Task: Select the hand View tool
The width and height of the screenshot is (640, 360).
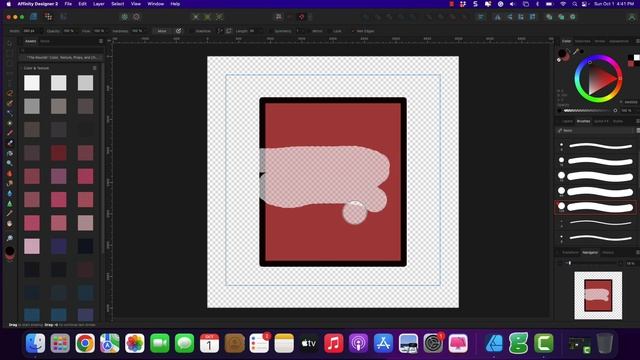Action: point(10,224)
